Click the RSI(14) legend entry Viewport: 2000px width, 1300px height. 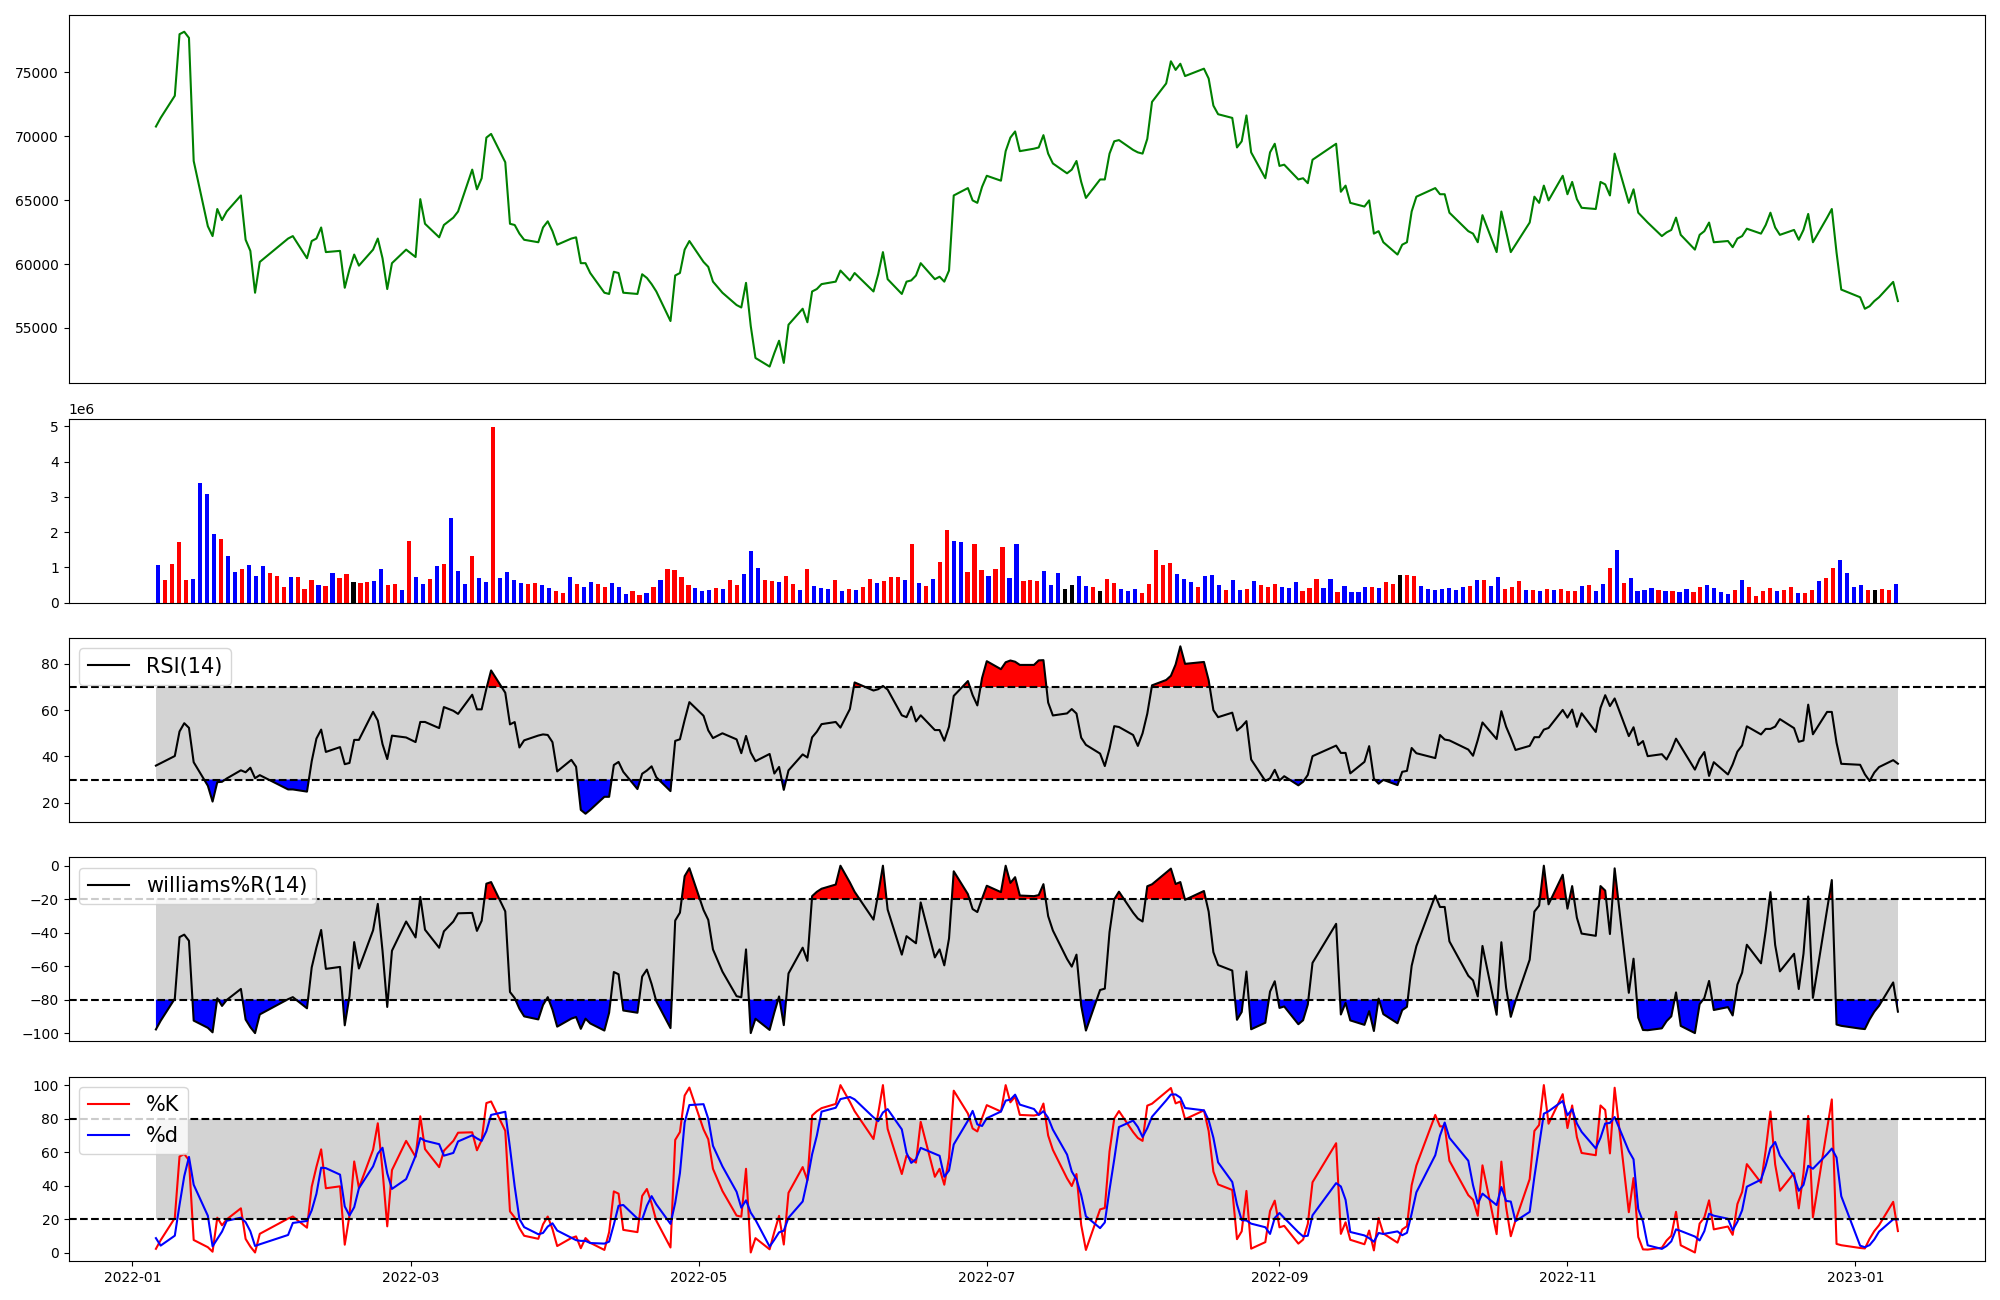(183, 666)
